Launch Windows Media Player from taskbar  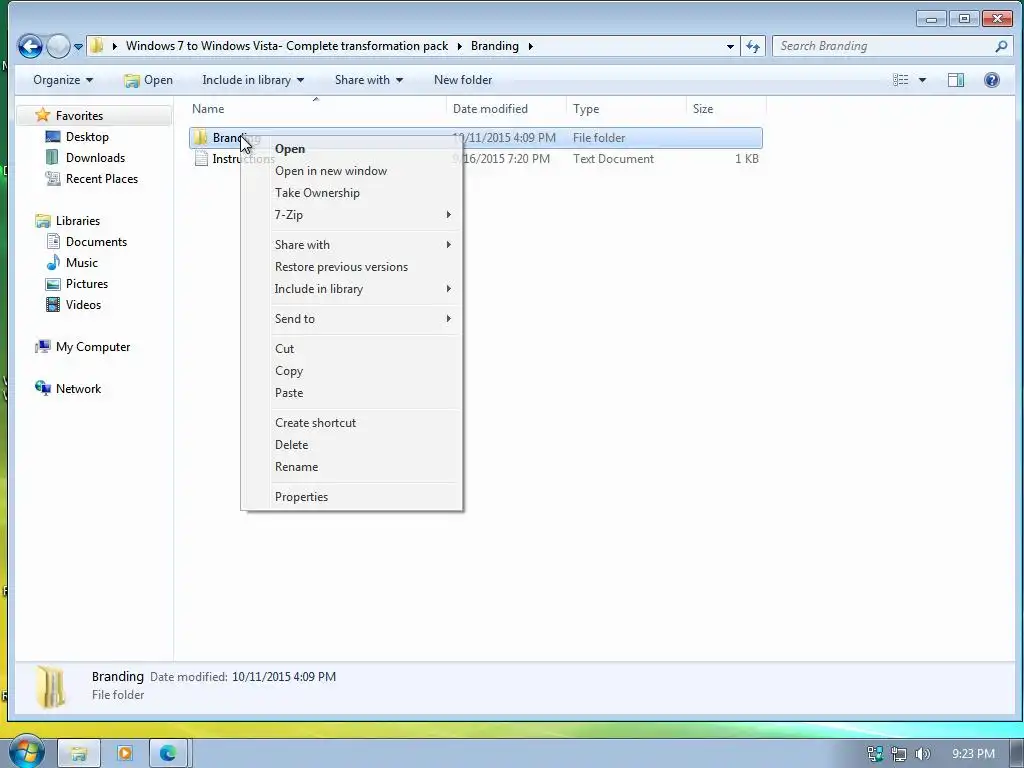coord(124,754)
